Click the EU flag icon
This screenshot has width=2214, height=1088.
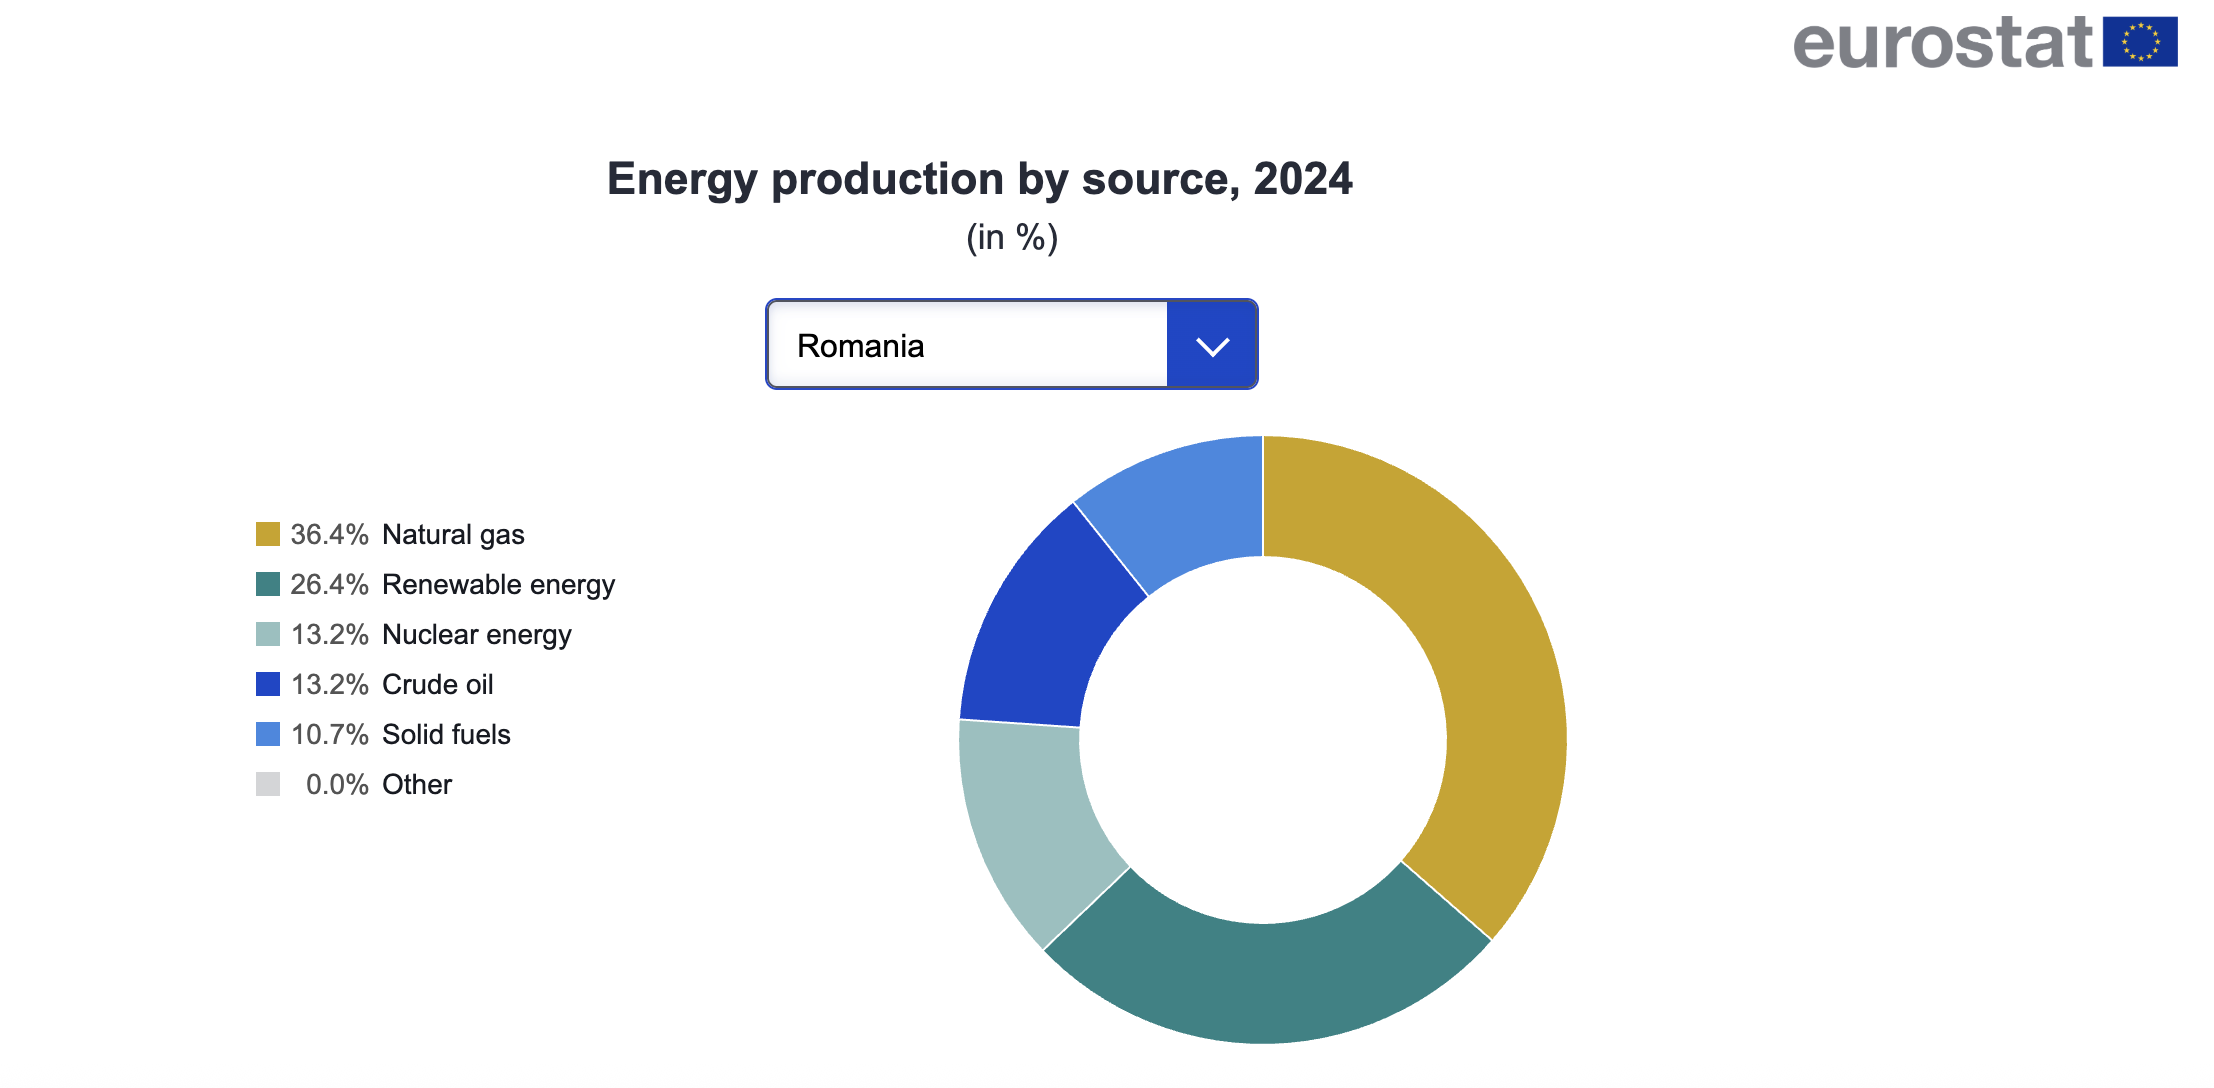tap(2139, 42)
